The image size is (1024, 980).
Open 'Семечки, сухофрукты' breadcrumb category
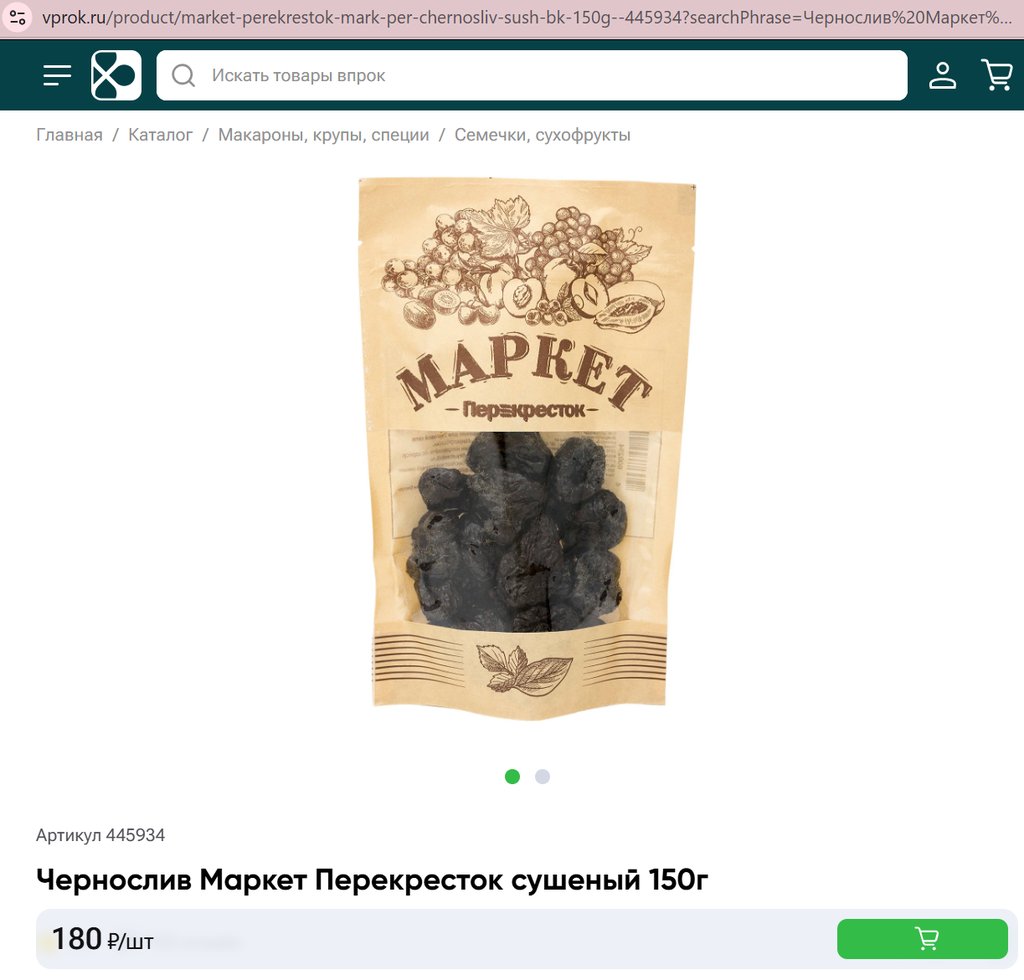[x=542, y=134]
